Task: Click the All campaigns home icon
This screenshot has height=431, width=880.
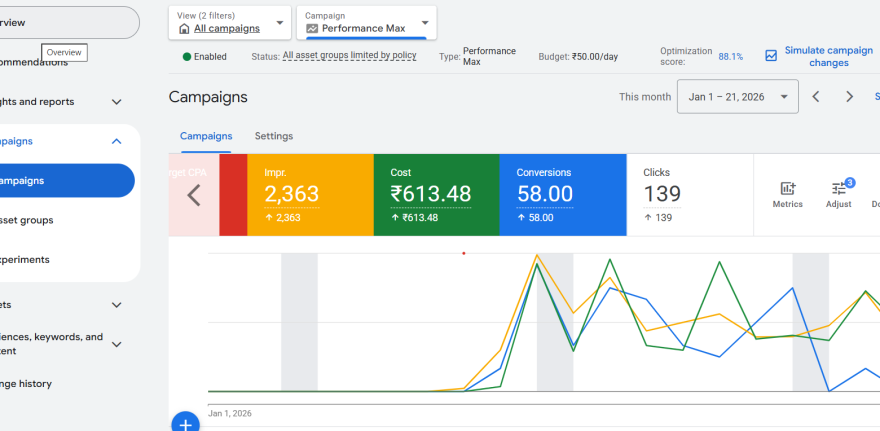Action: pyautogui.click(x=184, y=29)
